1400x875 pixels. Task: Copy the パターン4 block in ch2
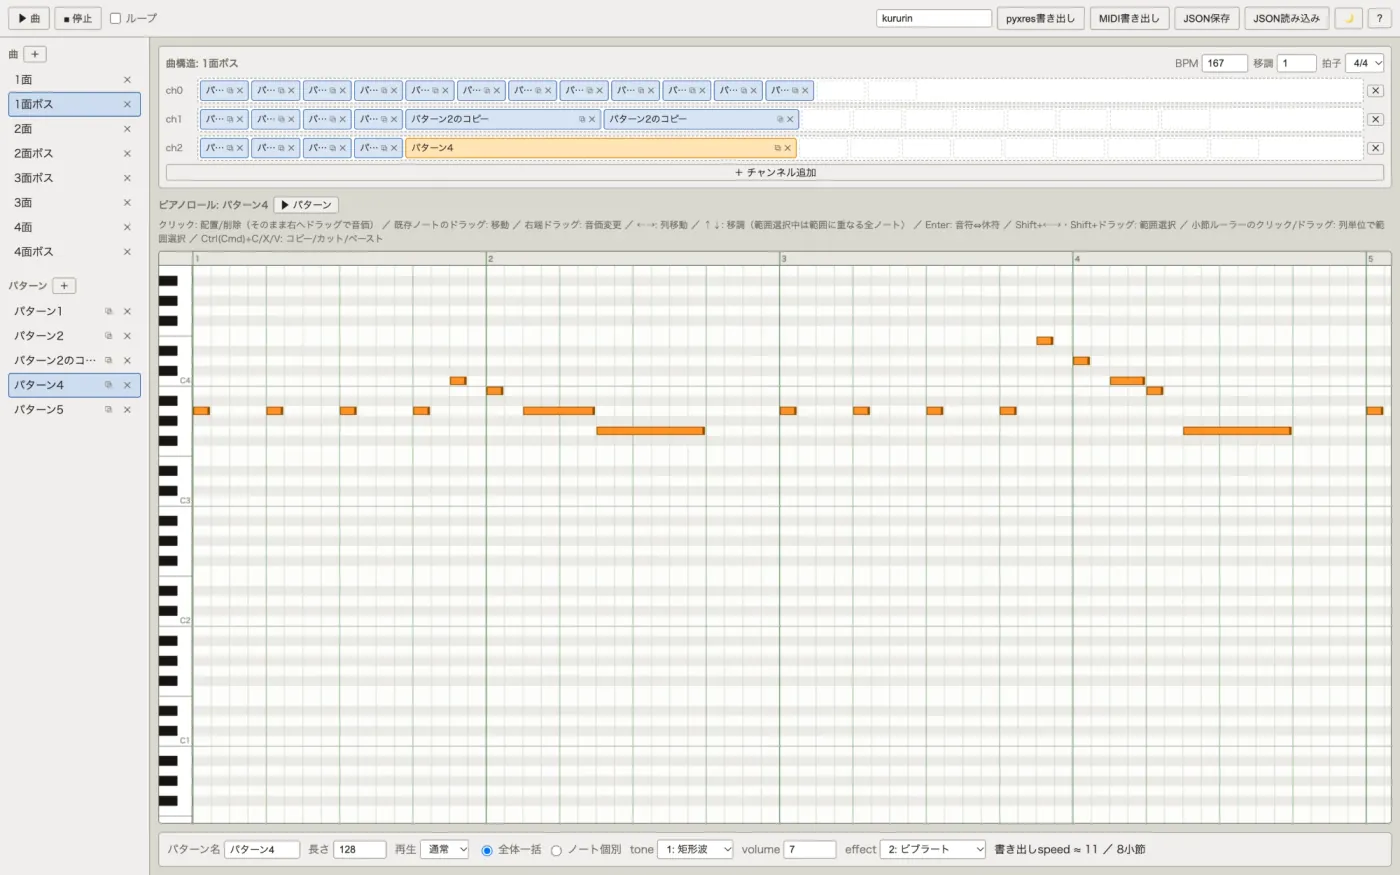[777, 148]
